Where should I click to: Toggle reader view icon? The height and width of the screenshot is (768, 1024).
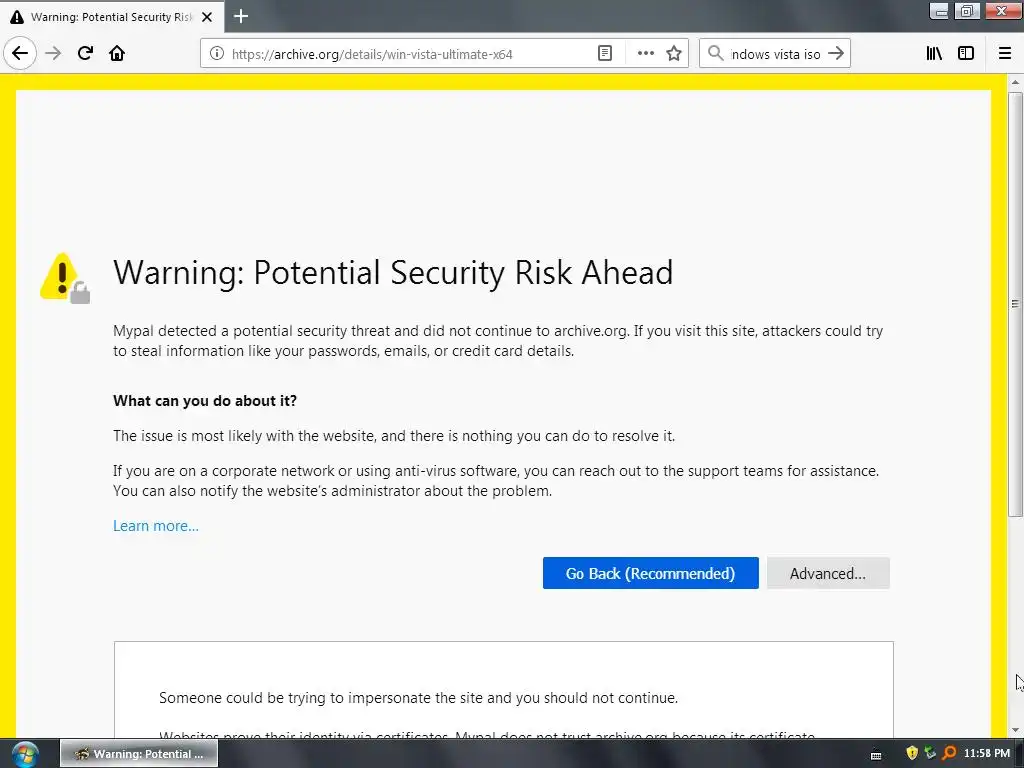pos(605,54)
